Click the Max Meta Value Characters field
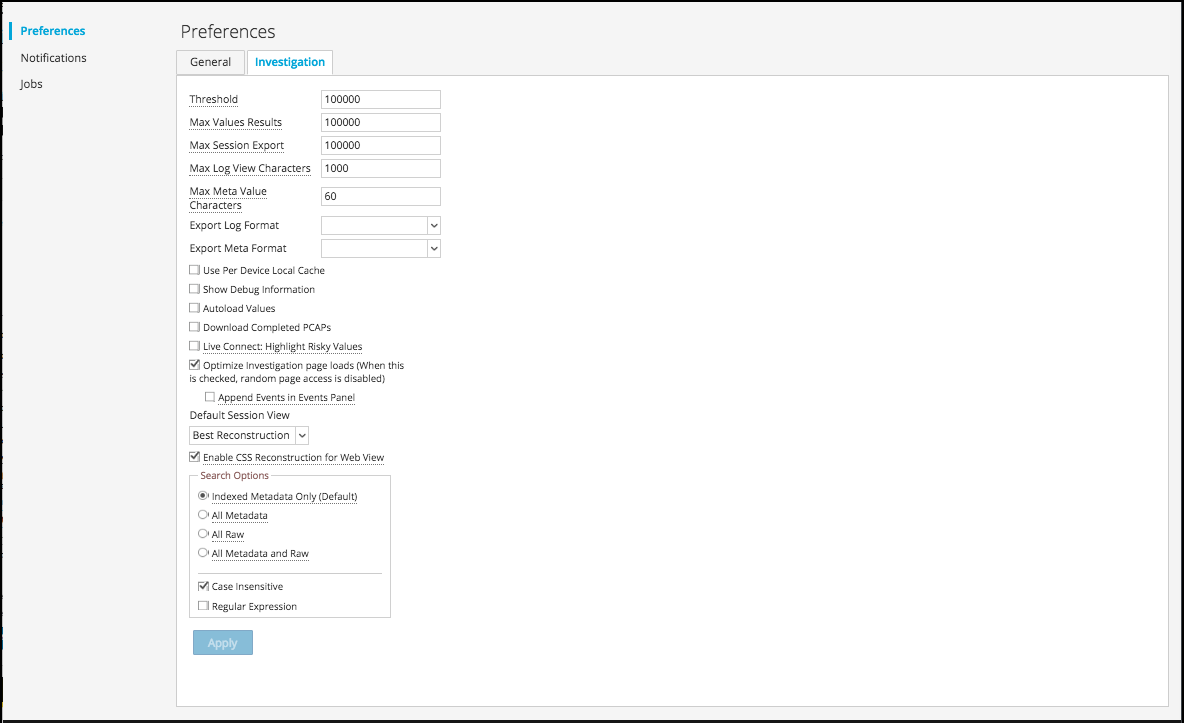 pos(380,197)
